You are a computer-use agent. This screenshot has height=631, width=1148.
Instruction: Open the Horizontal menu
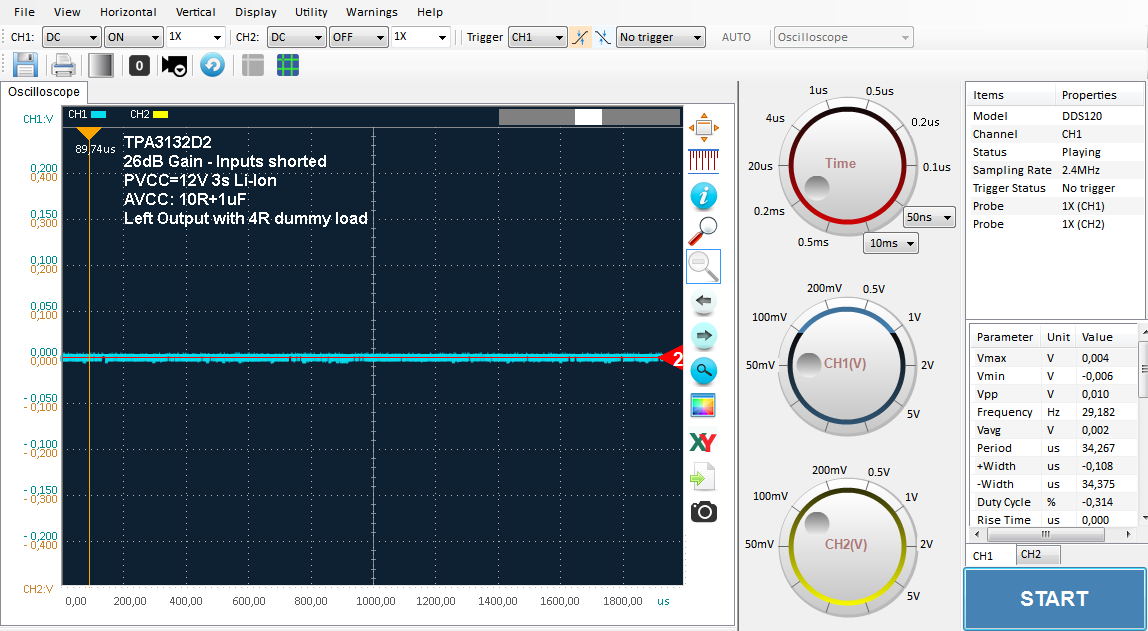click(128, 12)
